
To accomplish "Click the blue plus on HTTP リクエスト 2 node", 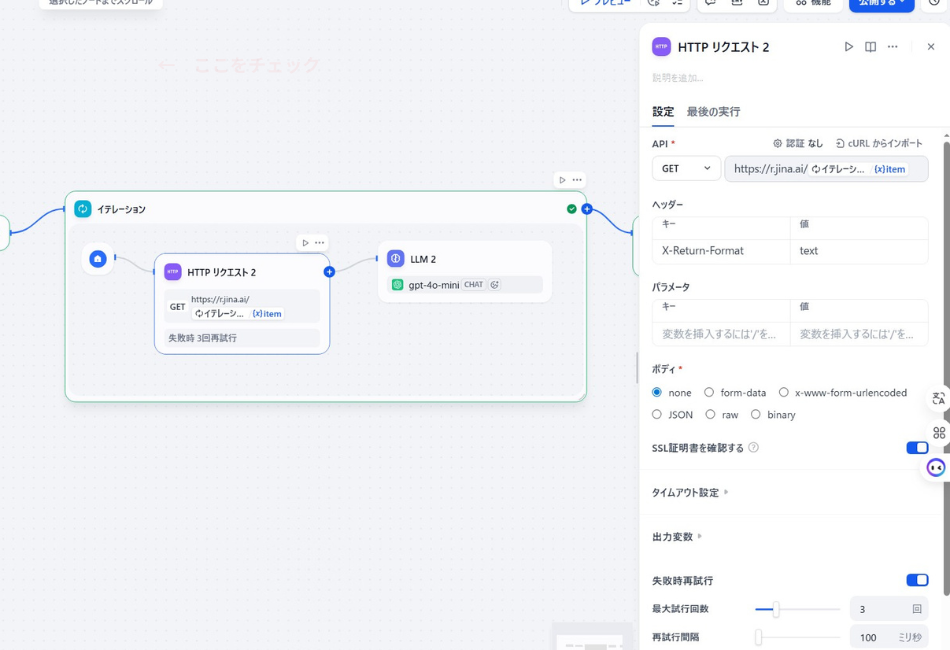I will point(329,272).
